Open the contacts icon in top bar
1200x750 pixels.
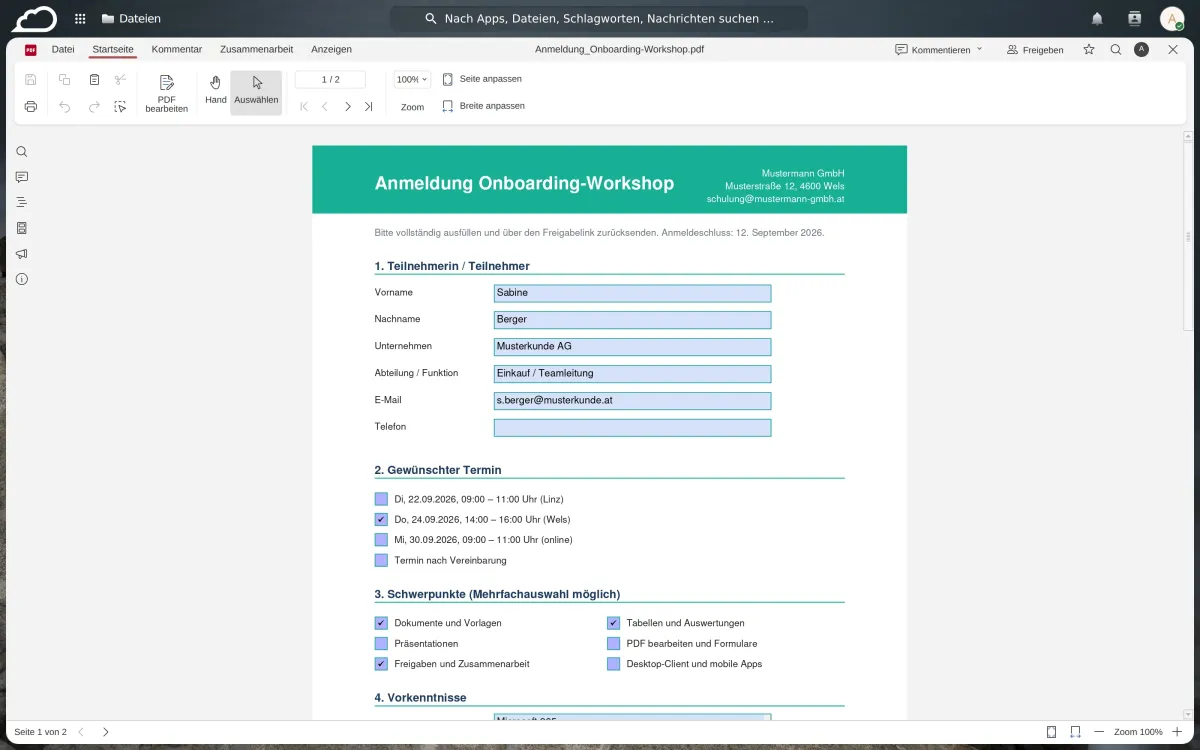[x=1134, y=18]
